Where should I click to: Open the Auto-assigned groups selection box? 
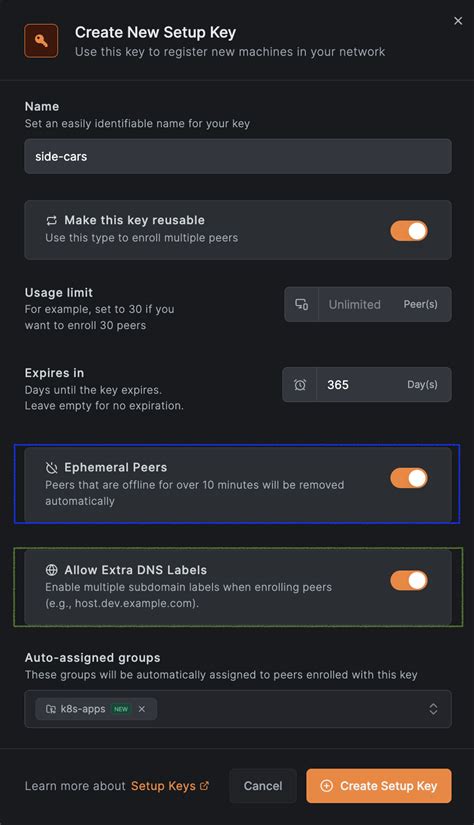click(x=238, y=709)
